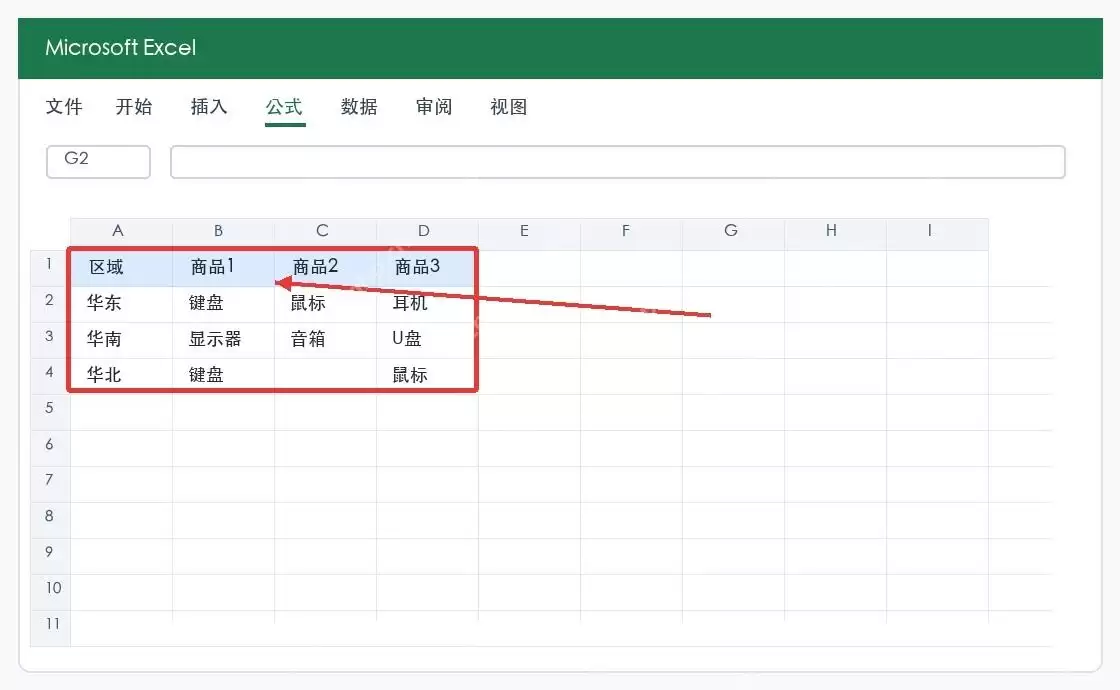Image resolution: width=1120 pixels, height=690 pixels.
Task: Select 键盘 in the 华北 row
Action: tap(224, 376)
